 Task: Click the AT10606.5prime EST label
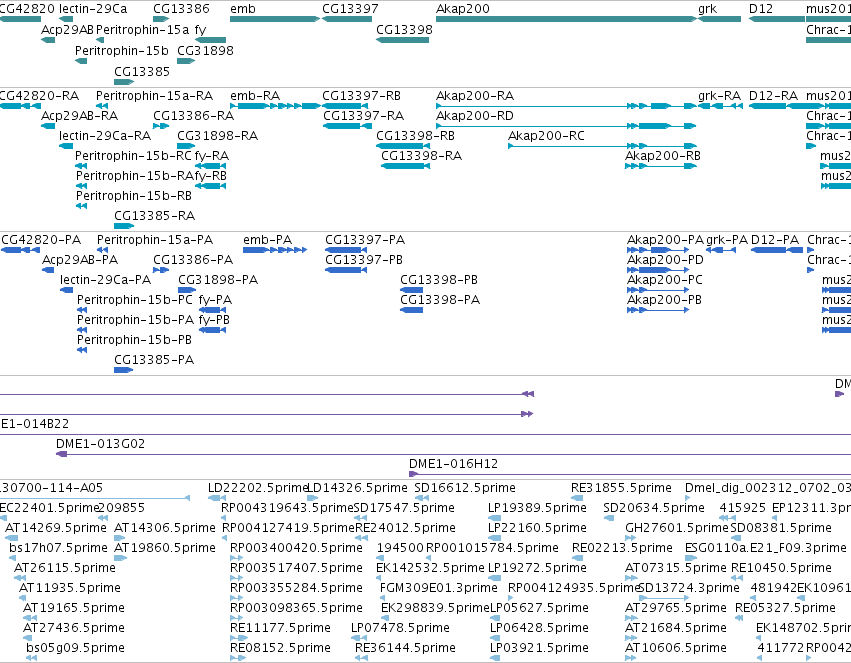tap(675, 649)
